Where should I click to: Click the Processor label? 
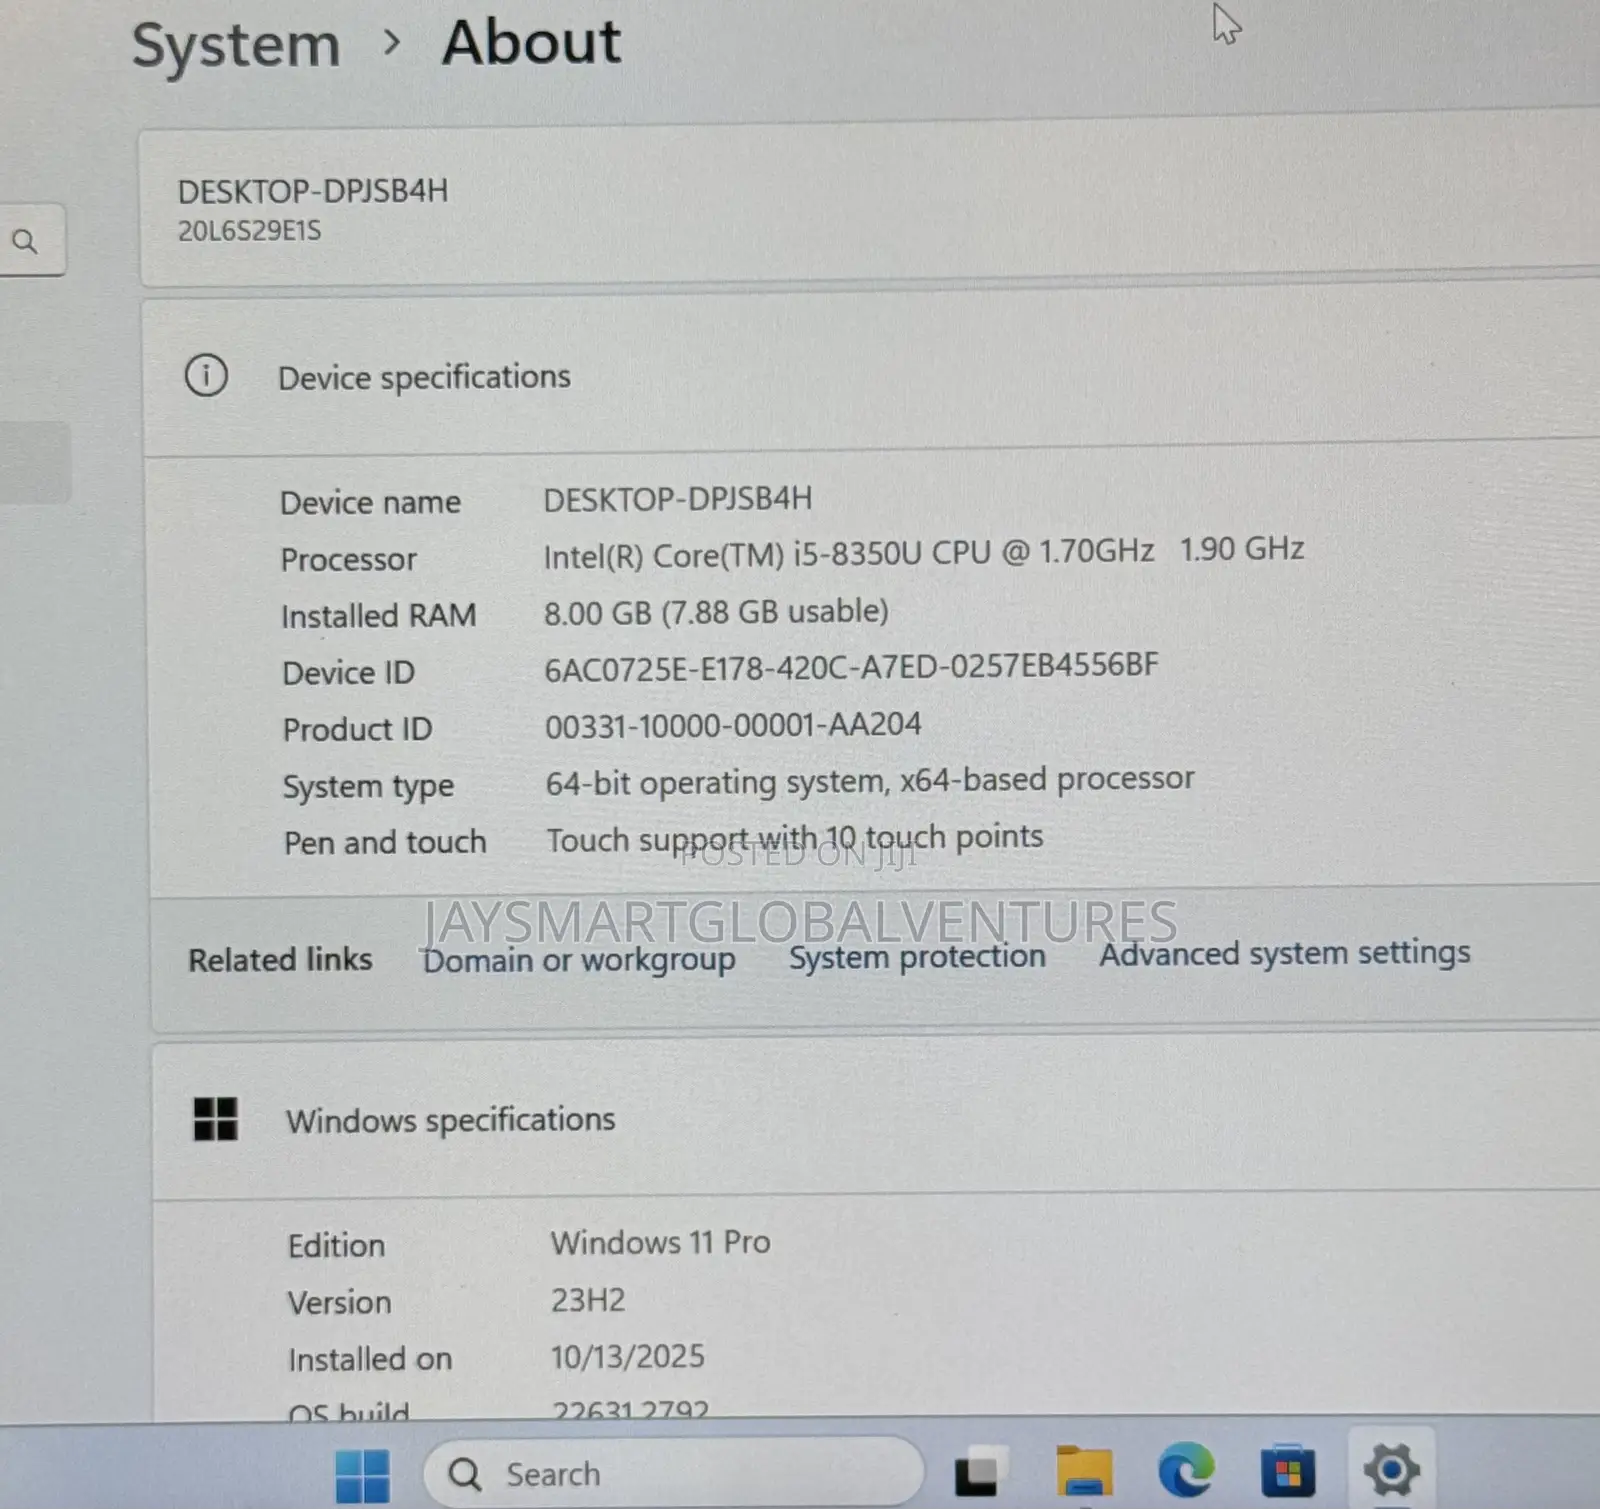click(x=348, y=559)
